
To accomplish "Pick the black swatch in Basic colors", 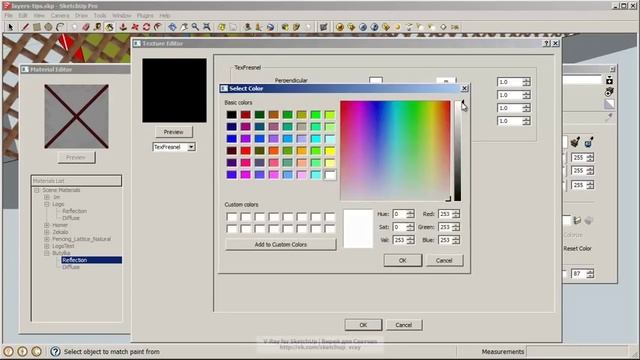I will point(231,115).
